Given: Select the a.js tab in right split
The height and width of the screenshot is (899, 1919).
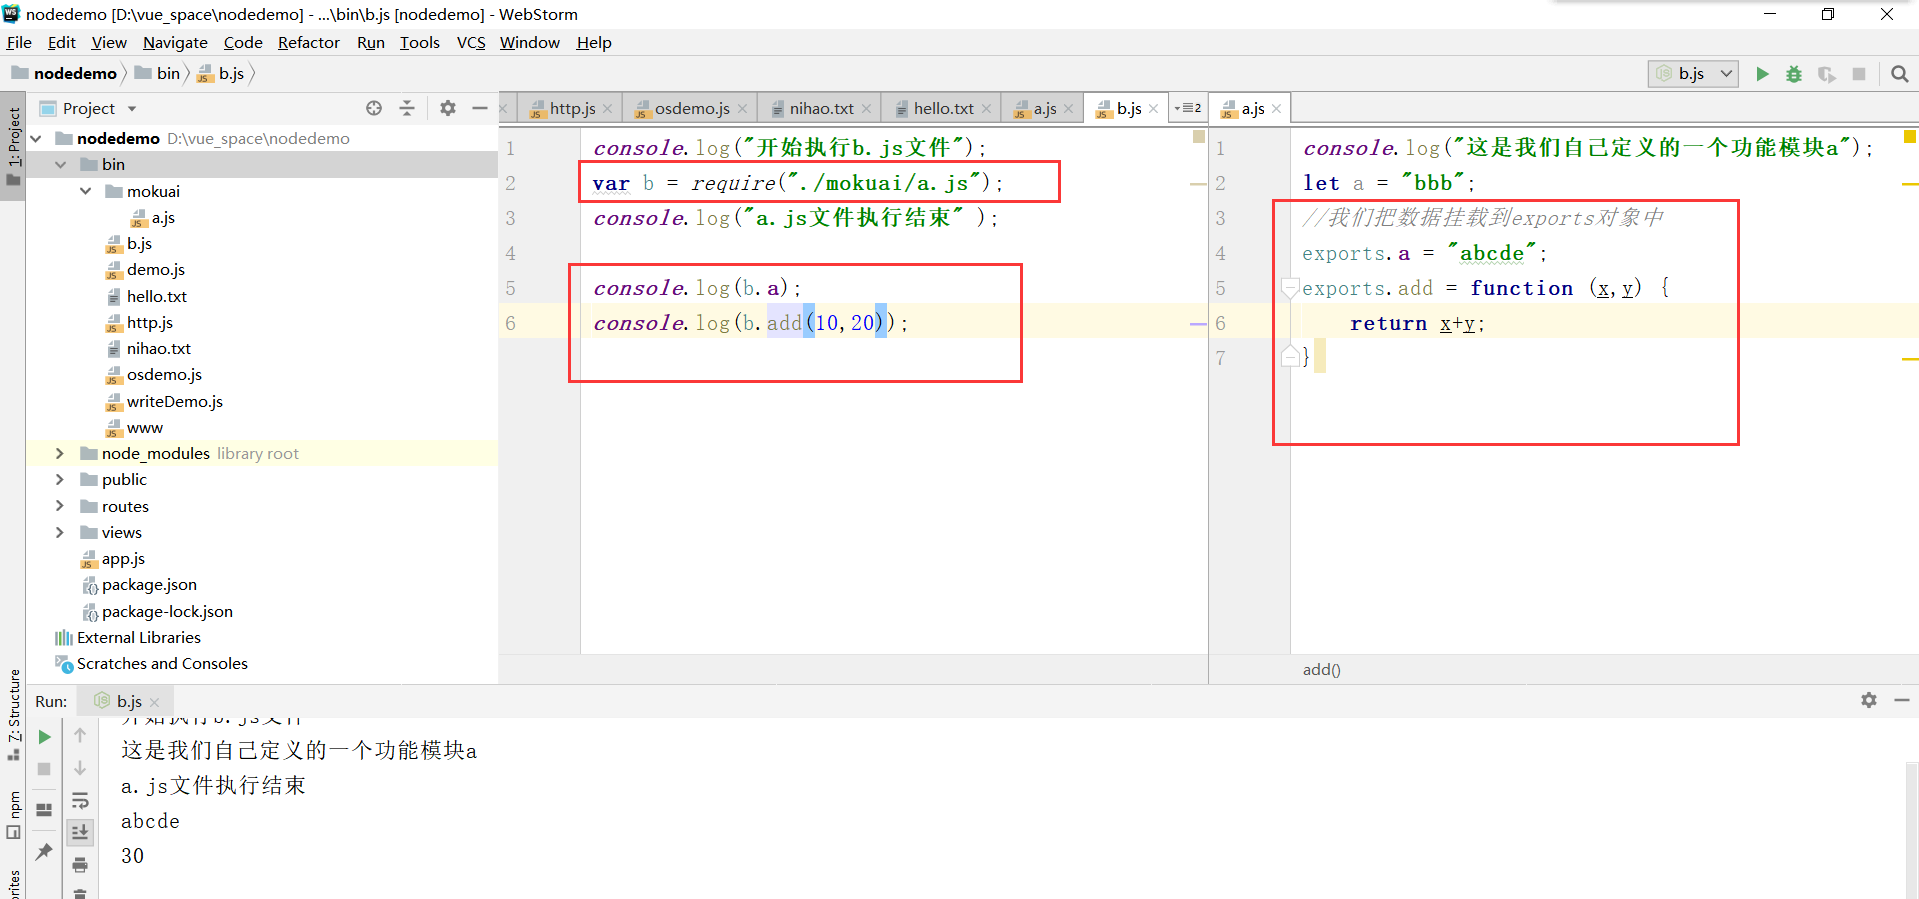Looking at the screenshot, I should pyautogui.click(x=1252, y=108).
